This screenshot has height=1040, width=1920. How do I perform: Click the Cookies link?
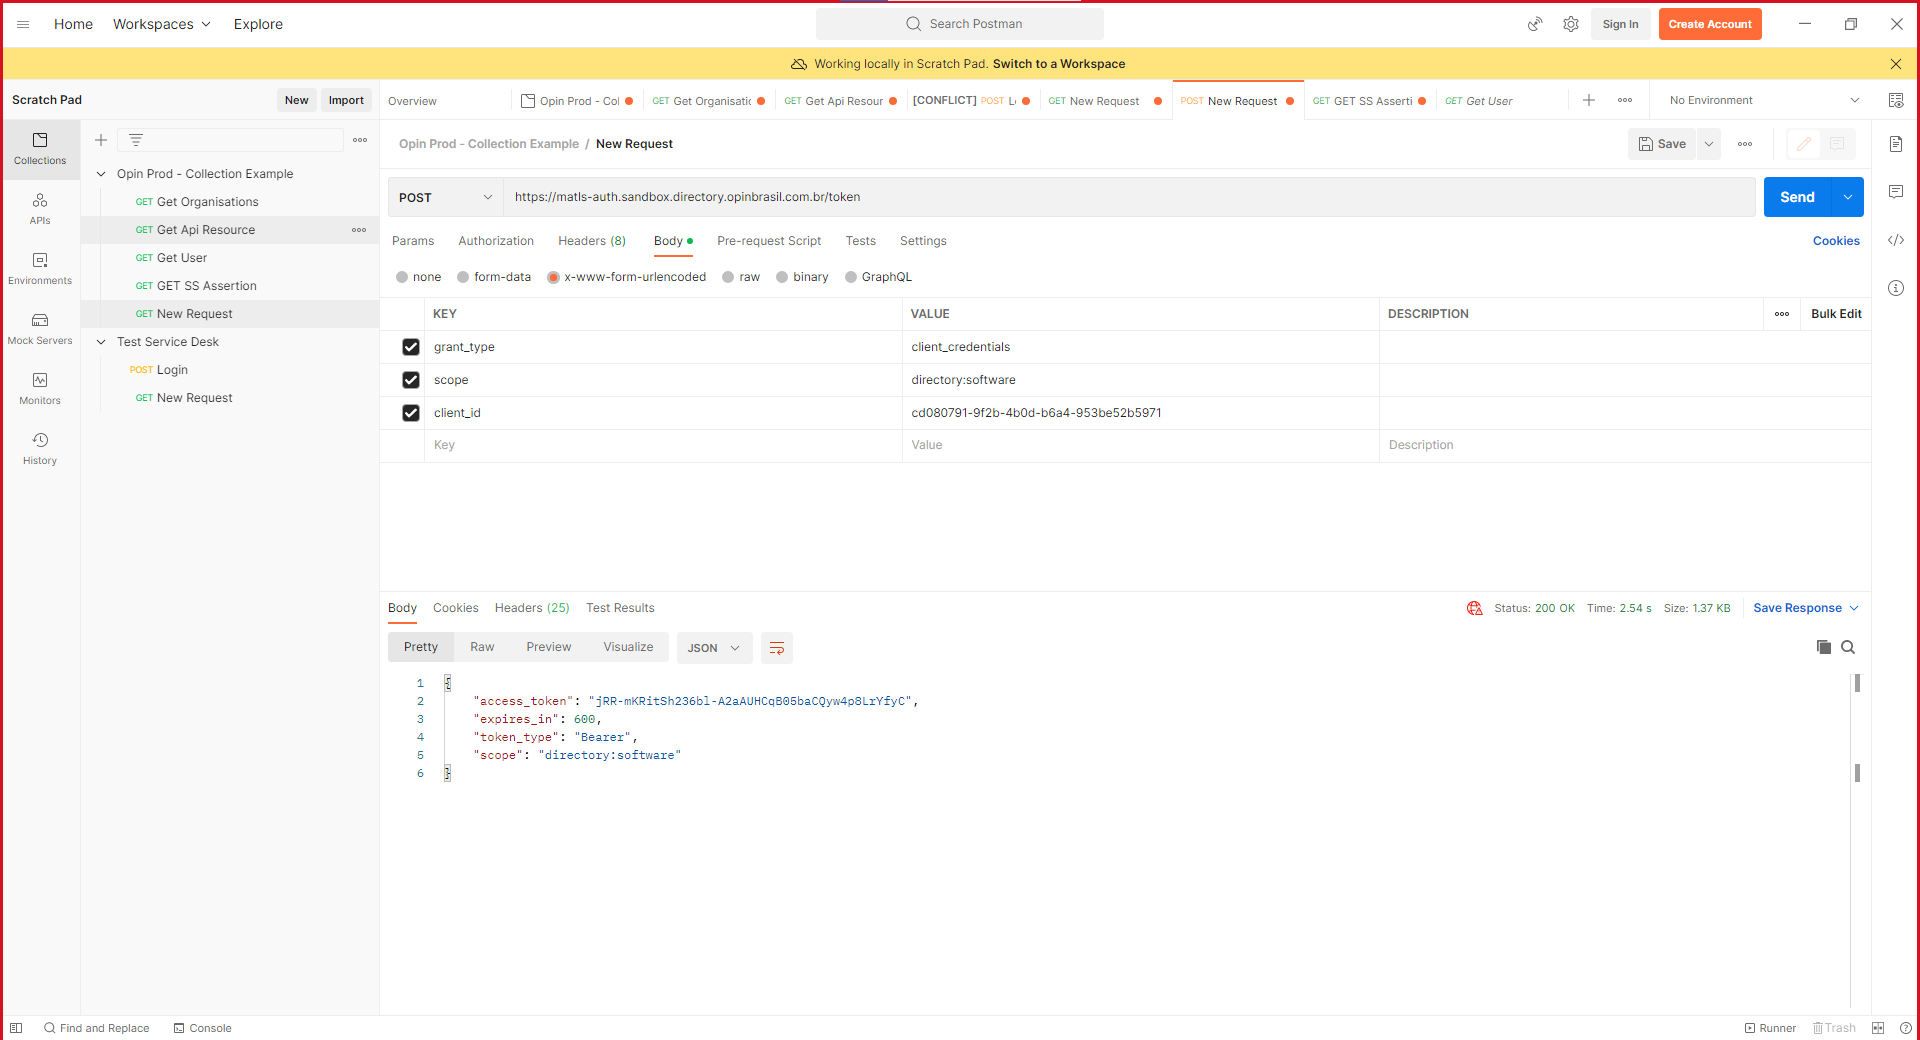coord(1836,241)
